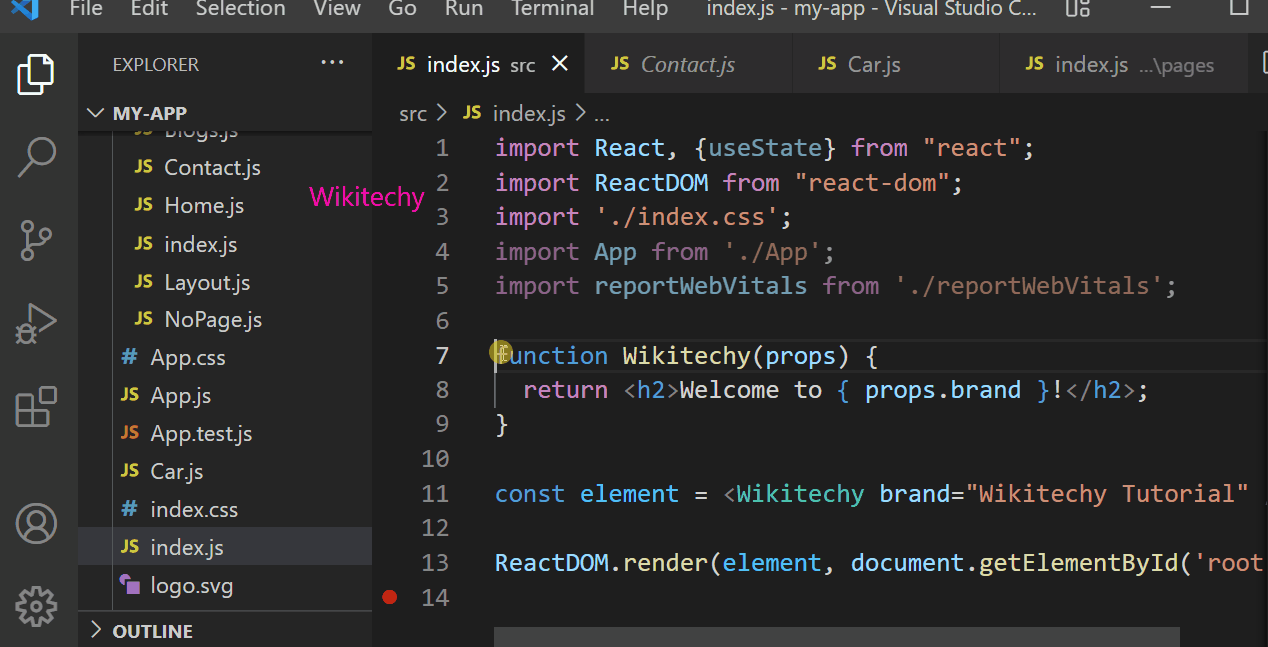Open the Run and Debug icon

pyautogui.click(x=36, y=323)
